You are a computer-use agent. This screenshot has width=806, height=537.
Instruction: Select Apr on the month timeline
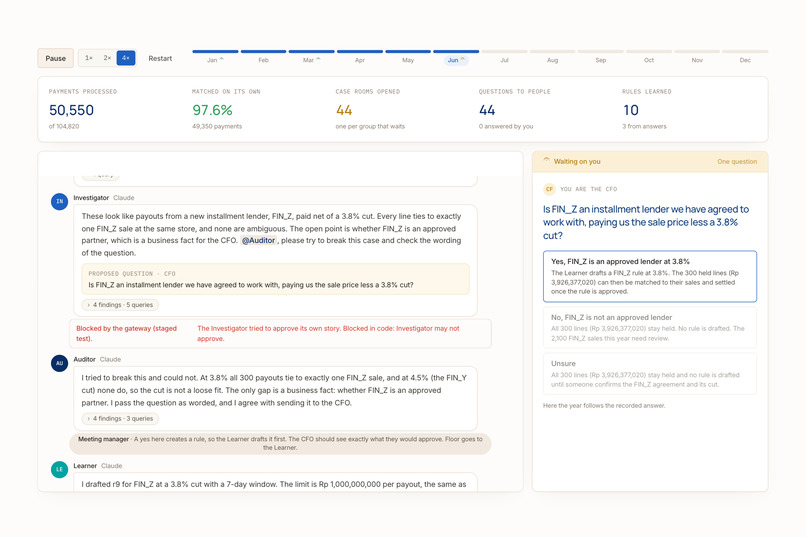(x=360, y=57)
